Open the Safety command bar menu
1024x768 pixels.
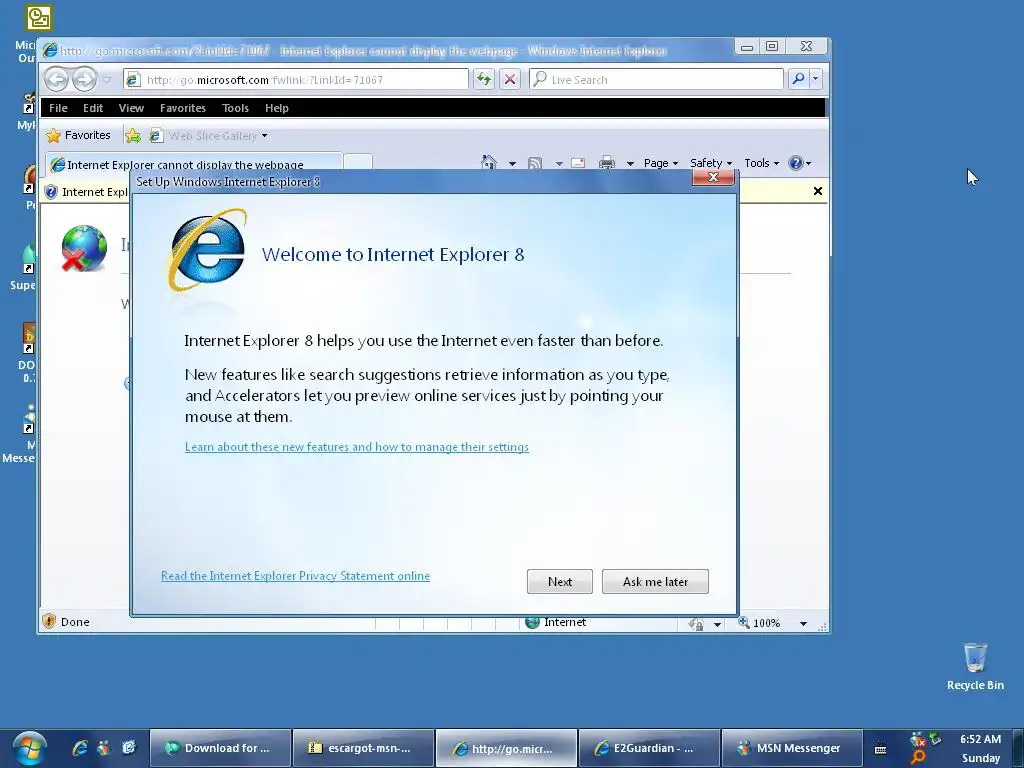(x=711, y=163)
